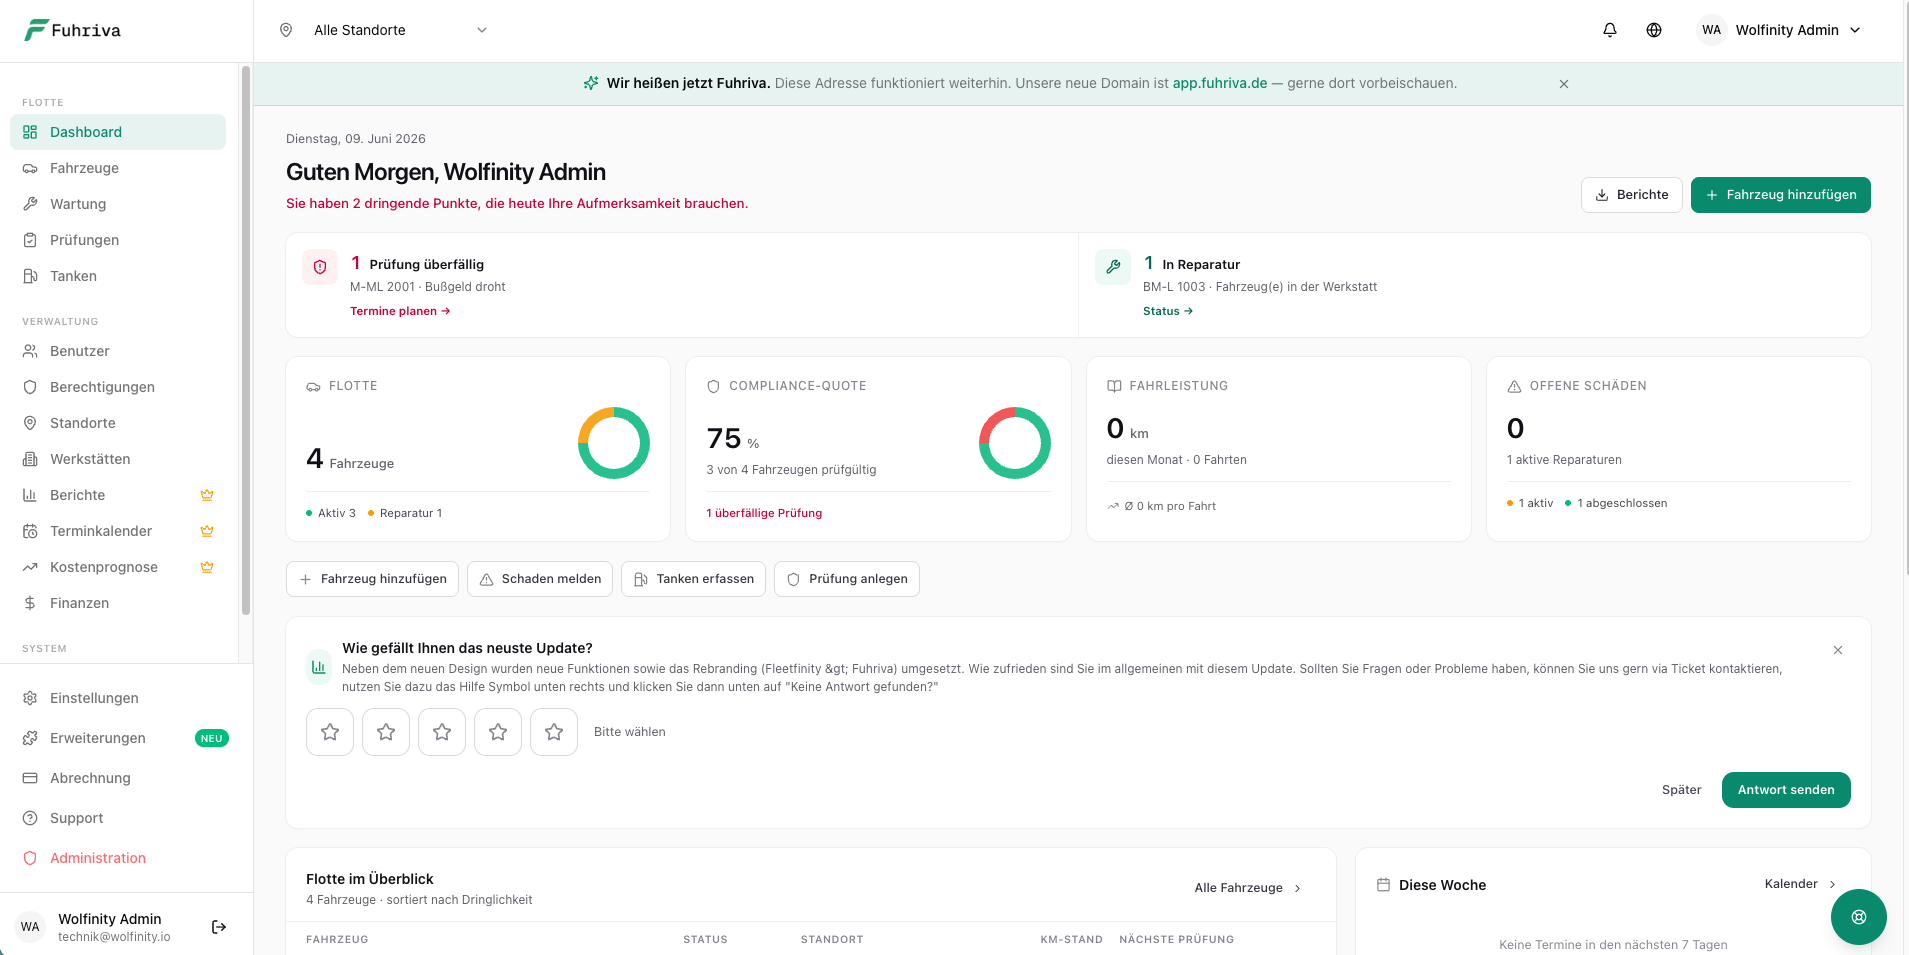Open Standorte in sidebar
The height and width of the screenshot is (955, 1909).
coord(118,423)
